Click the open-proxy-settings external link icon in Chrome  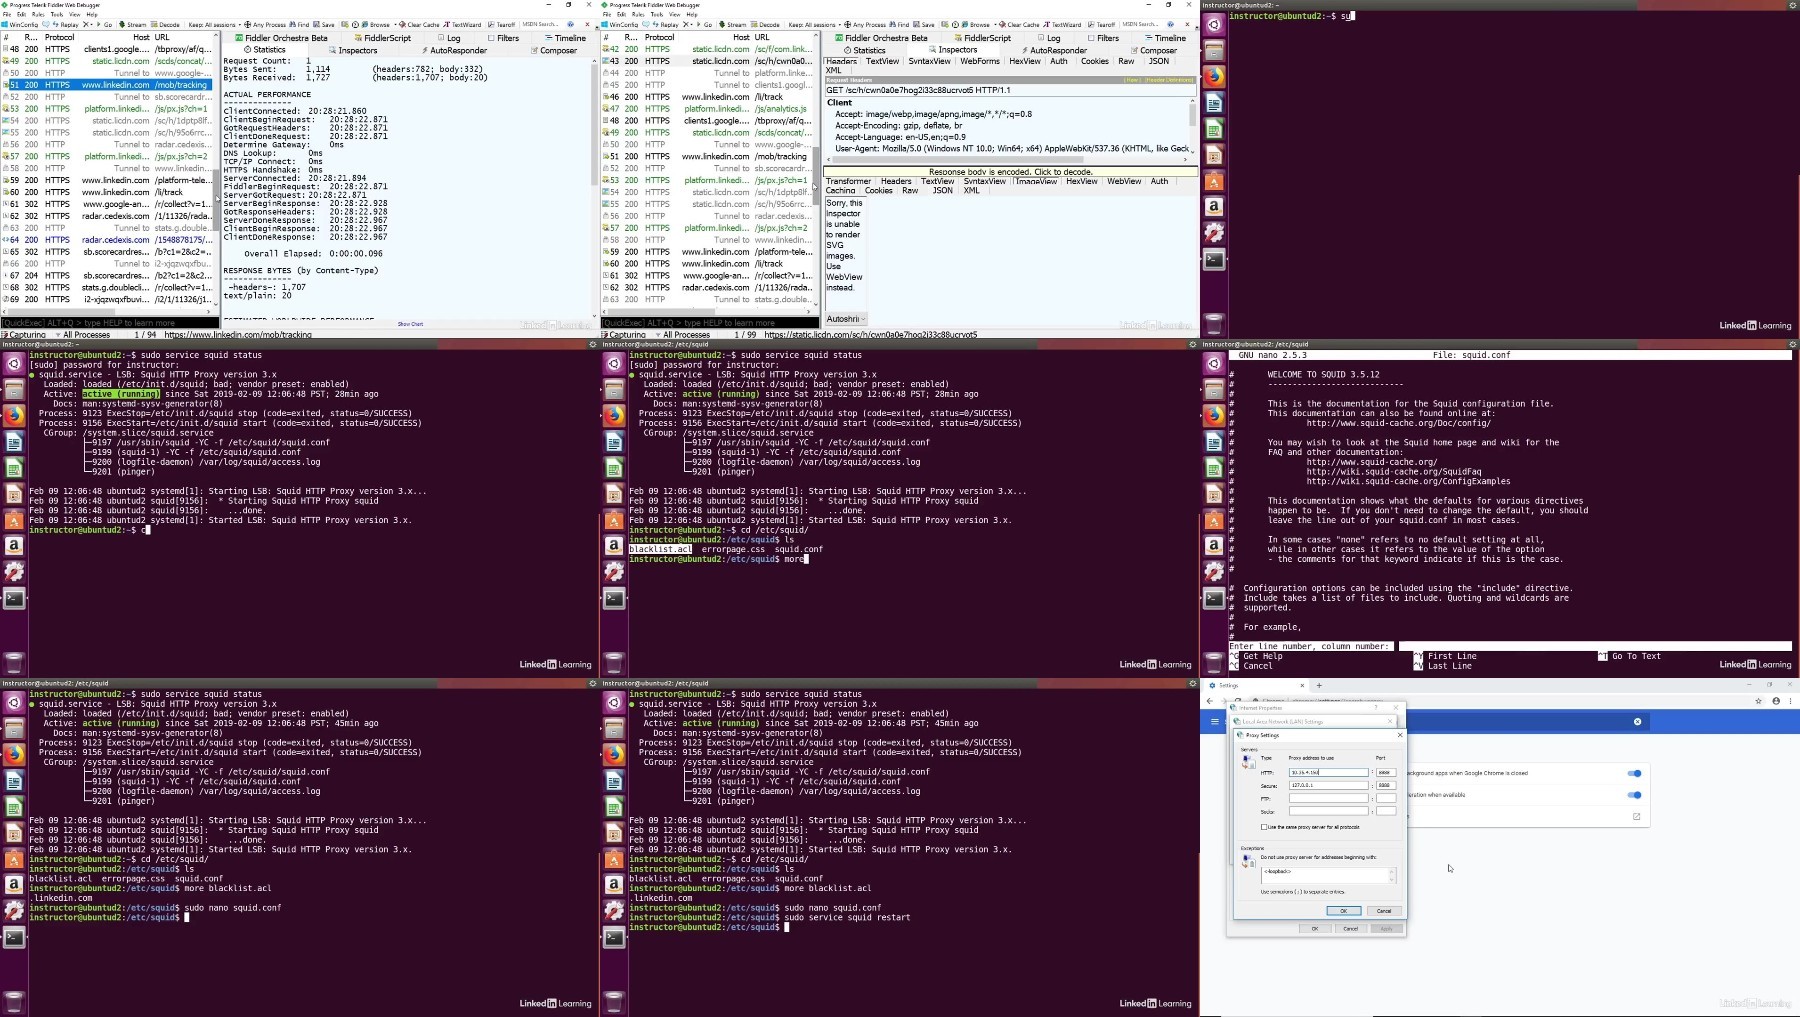click(1636, 816)
